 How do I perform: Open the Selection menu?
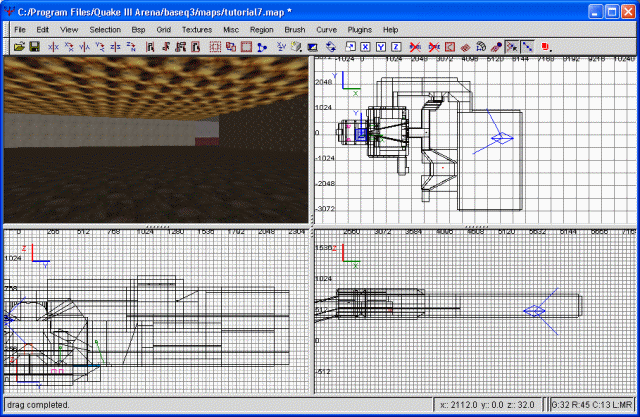pos(105,29)
